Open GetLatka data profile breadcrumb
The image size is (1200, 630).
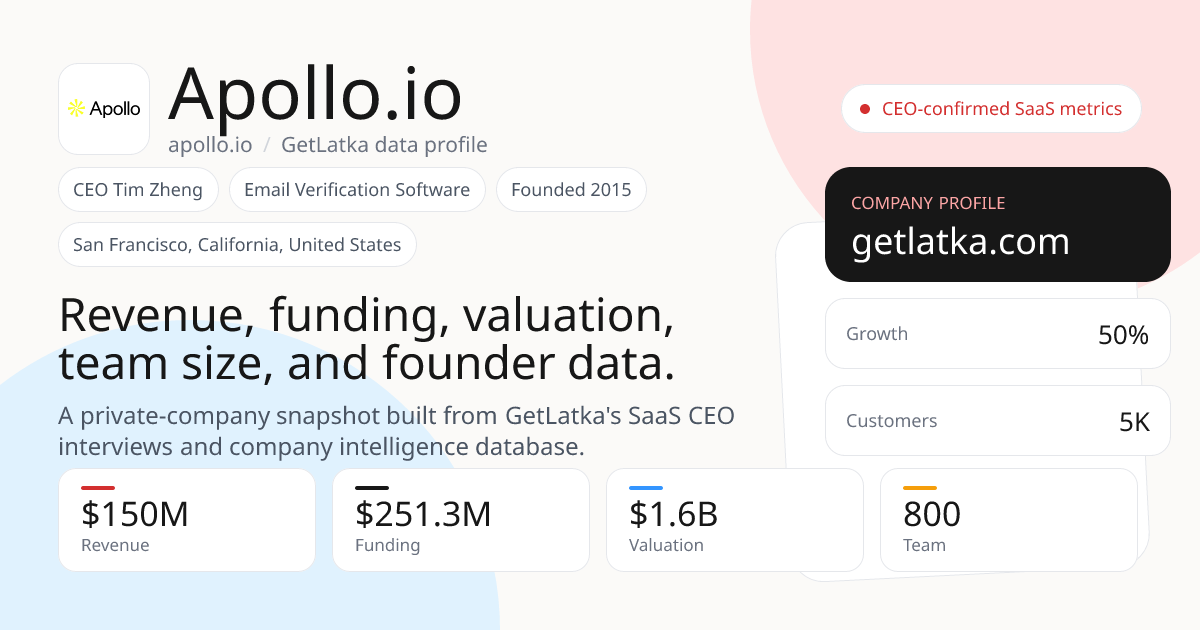[x=384, y=145]
